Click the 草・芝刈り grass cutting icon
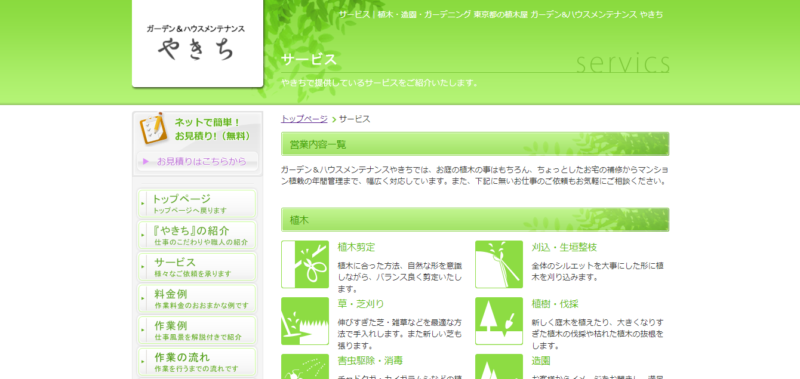This screenshot has width=800, height=379. tap(305, 321)
